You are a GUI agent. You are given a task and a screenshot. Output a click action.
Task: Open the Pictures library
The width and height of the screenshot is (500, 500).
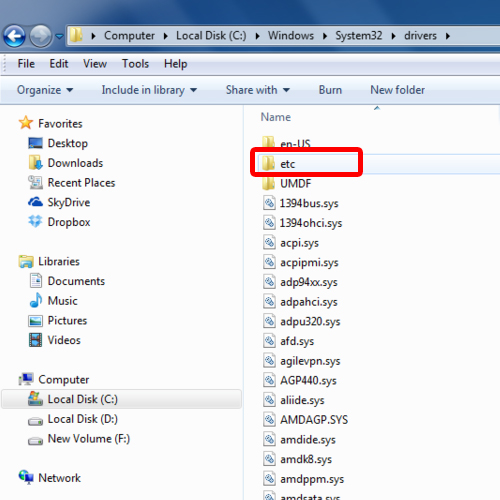click(67, 320)
